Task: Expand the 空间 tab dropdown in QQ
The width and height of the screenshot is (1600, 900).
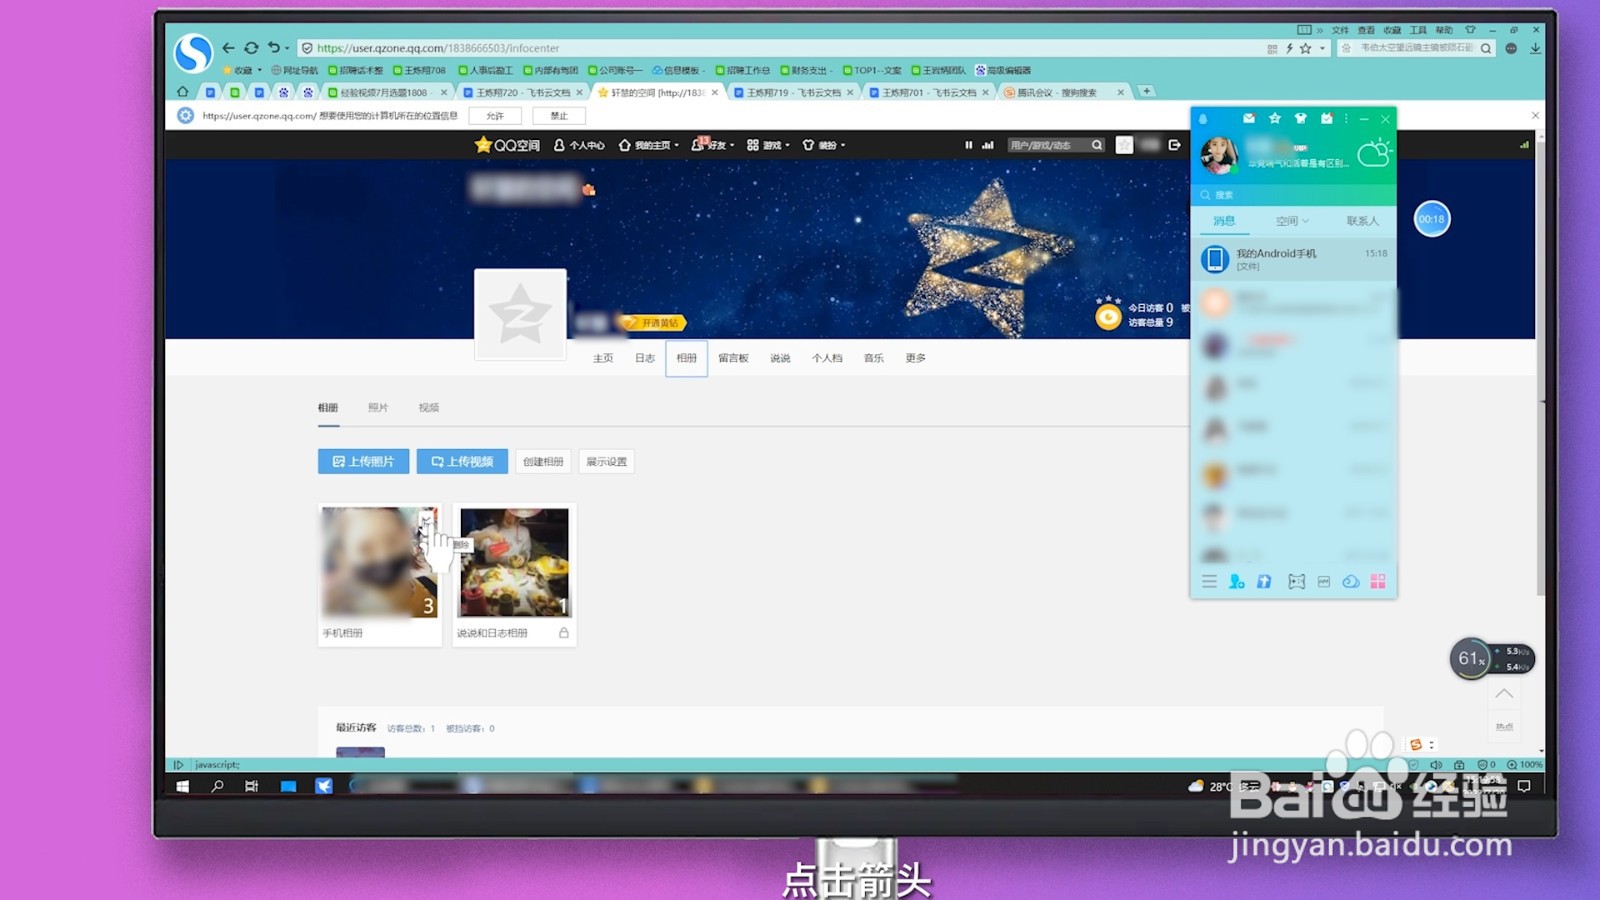Action: [x=1305, y=221]
